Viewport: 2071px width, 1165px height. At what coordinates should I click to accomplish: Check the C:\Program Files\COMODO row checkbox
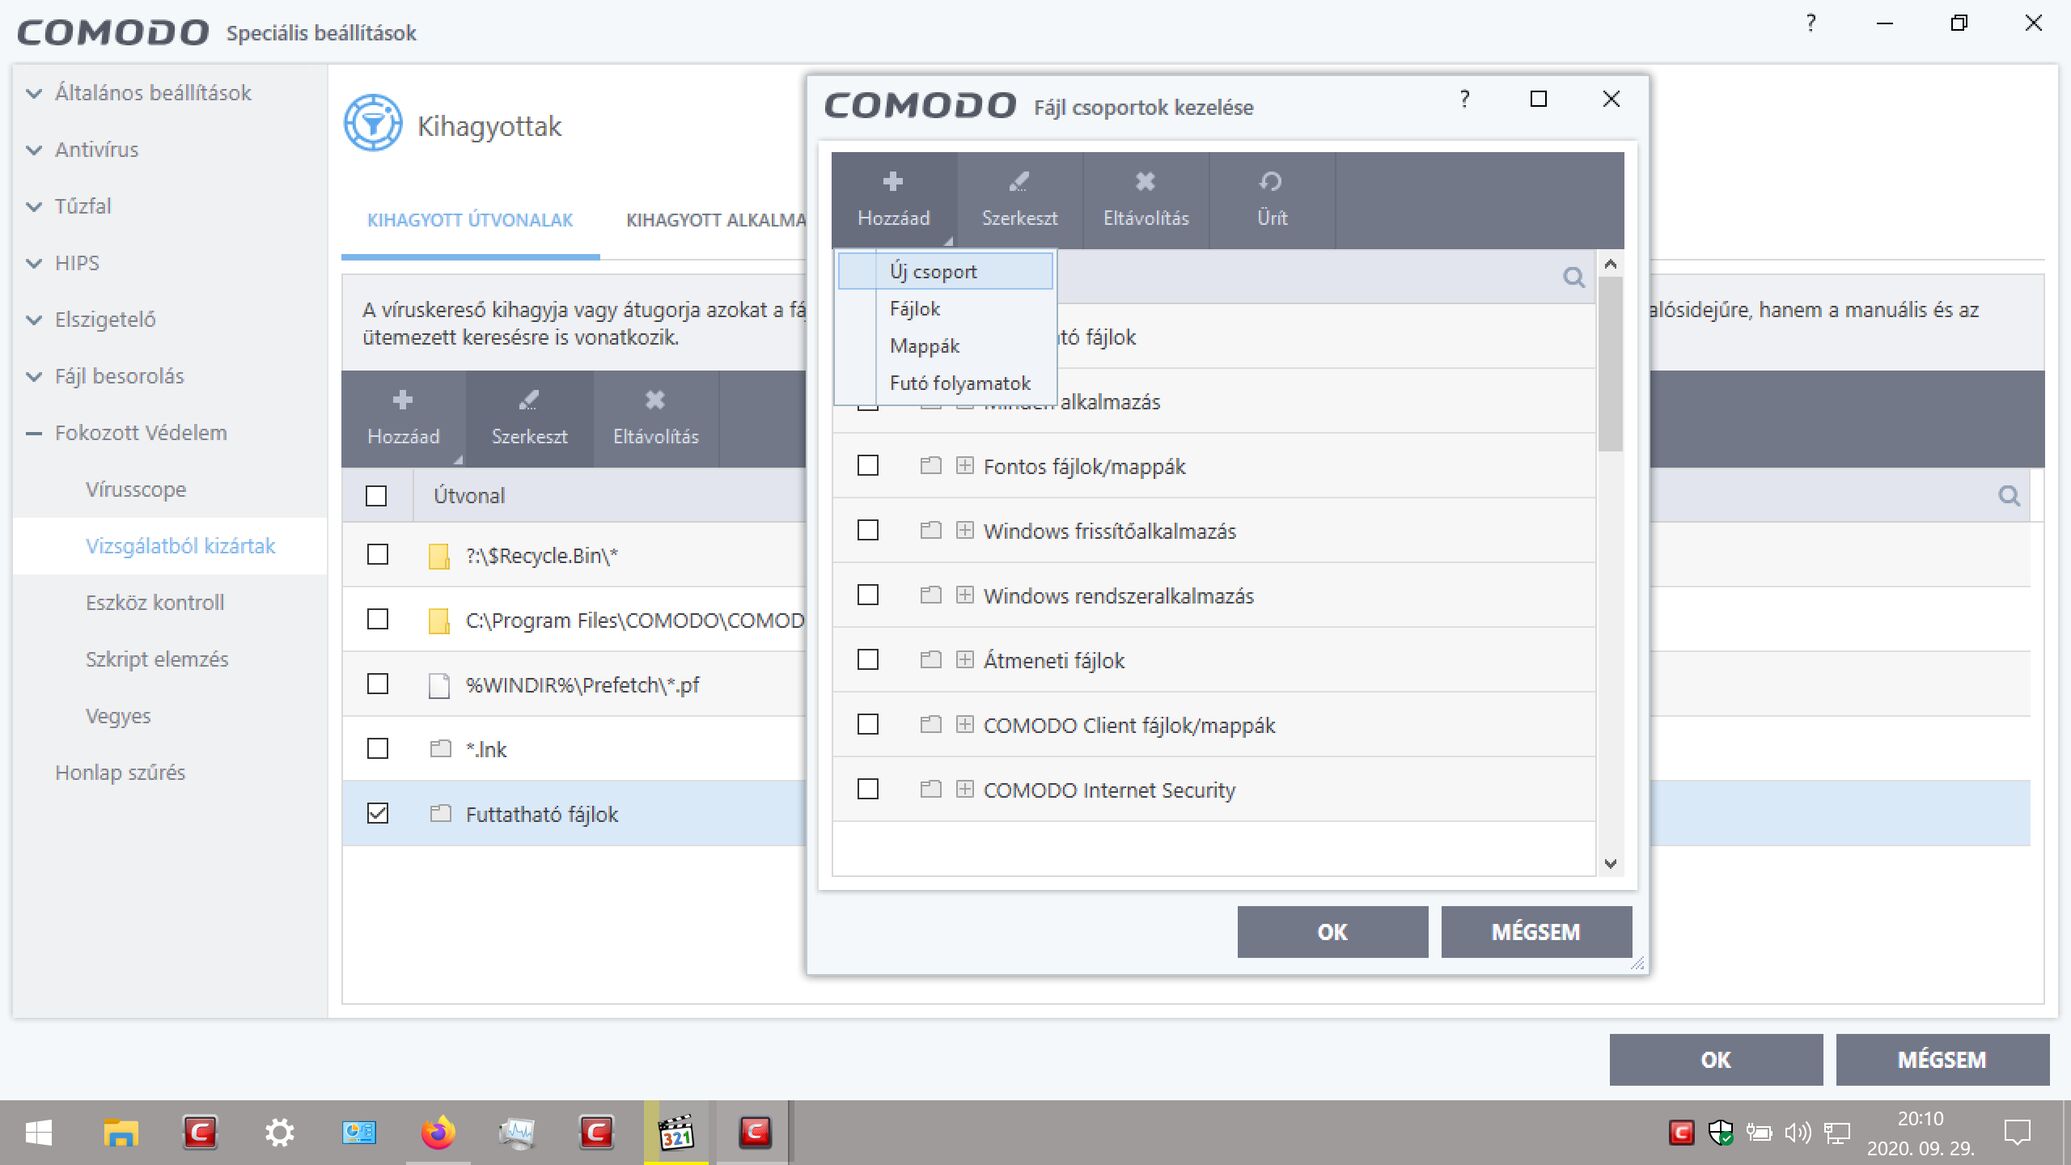tap(377, 620)
